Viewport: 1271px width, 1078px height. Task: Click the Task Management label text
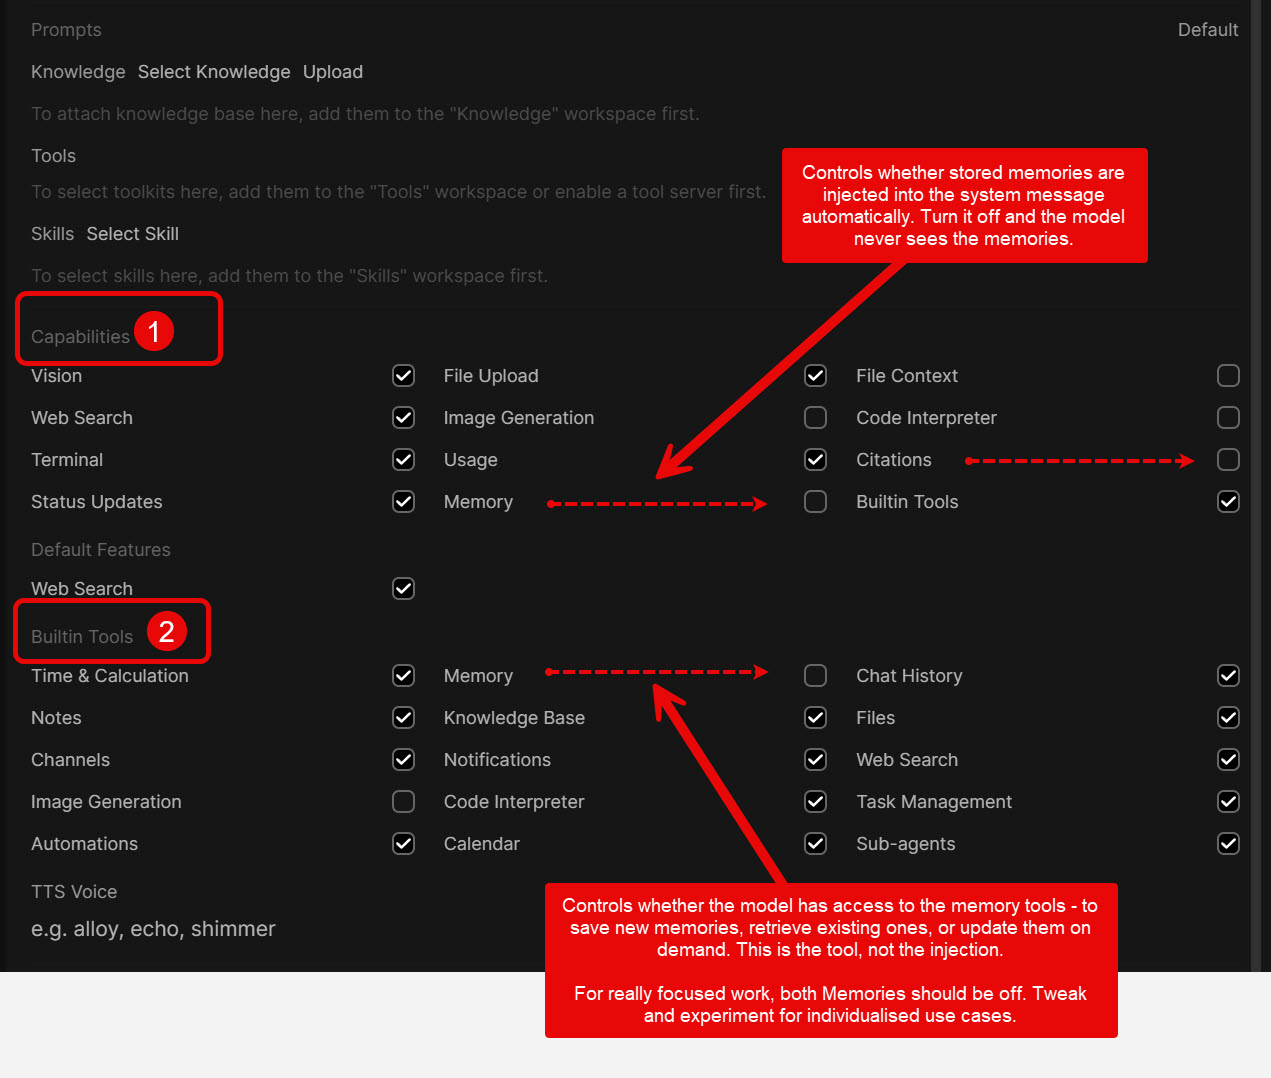point(934,802)
